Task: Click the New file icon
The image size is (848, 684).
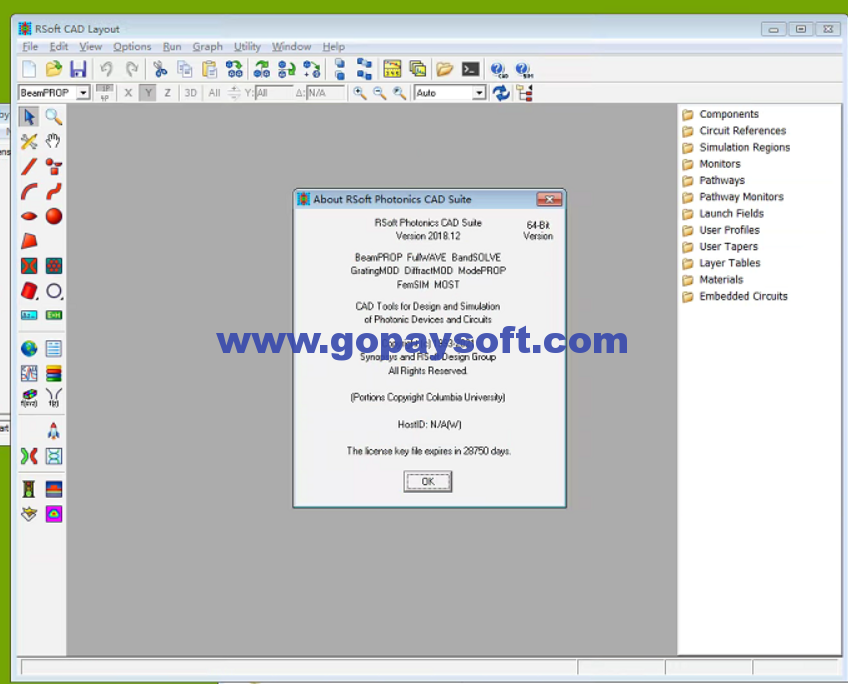Action: (29, 69)
